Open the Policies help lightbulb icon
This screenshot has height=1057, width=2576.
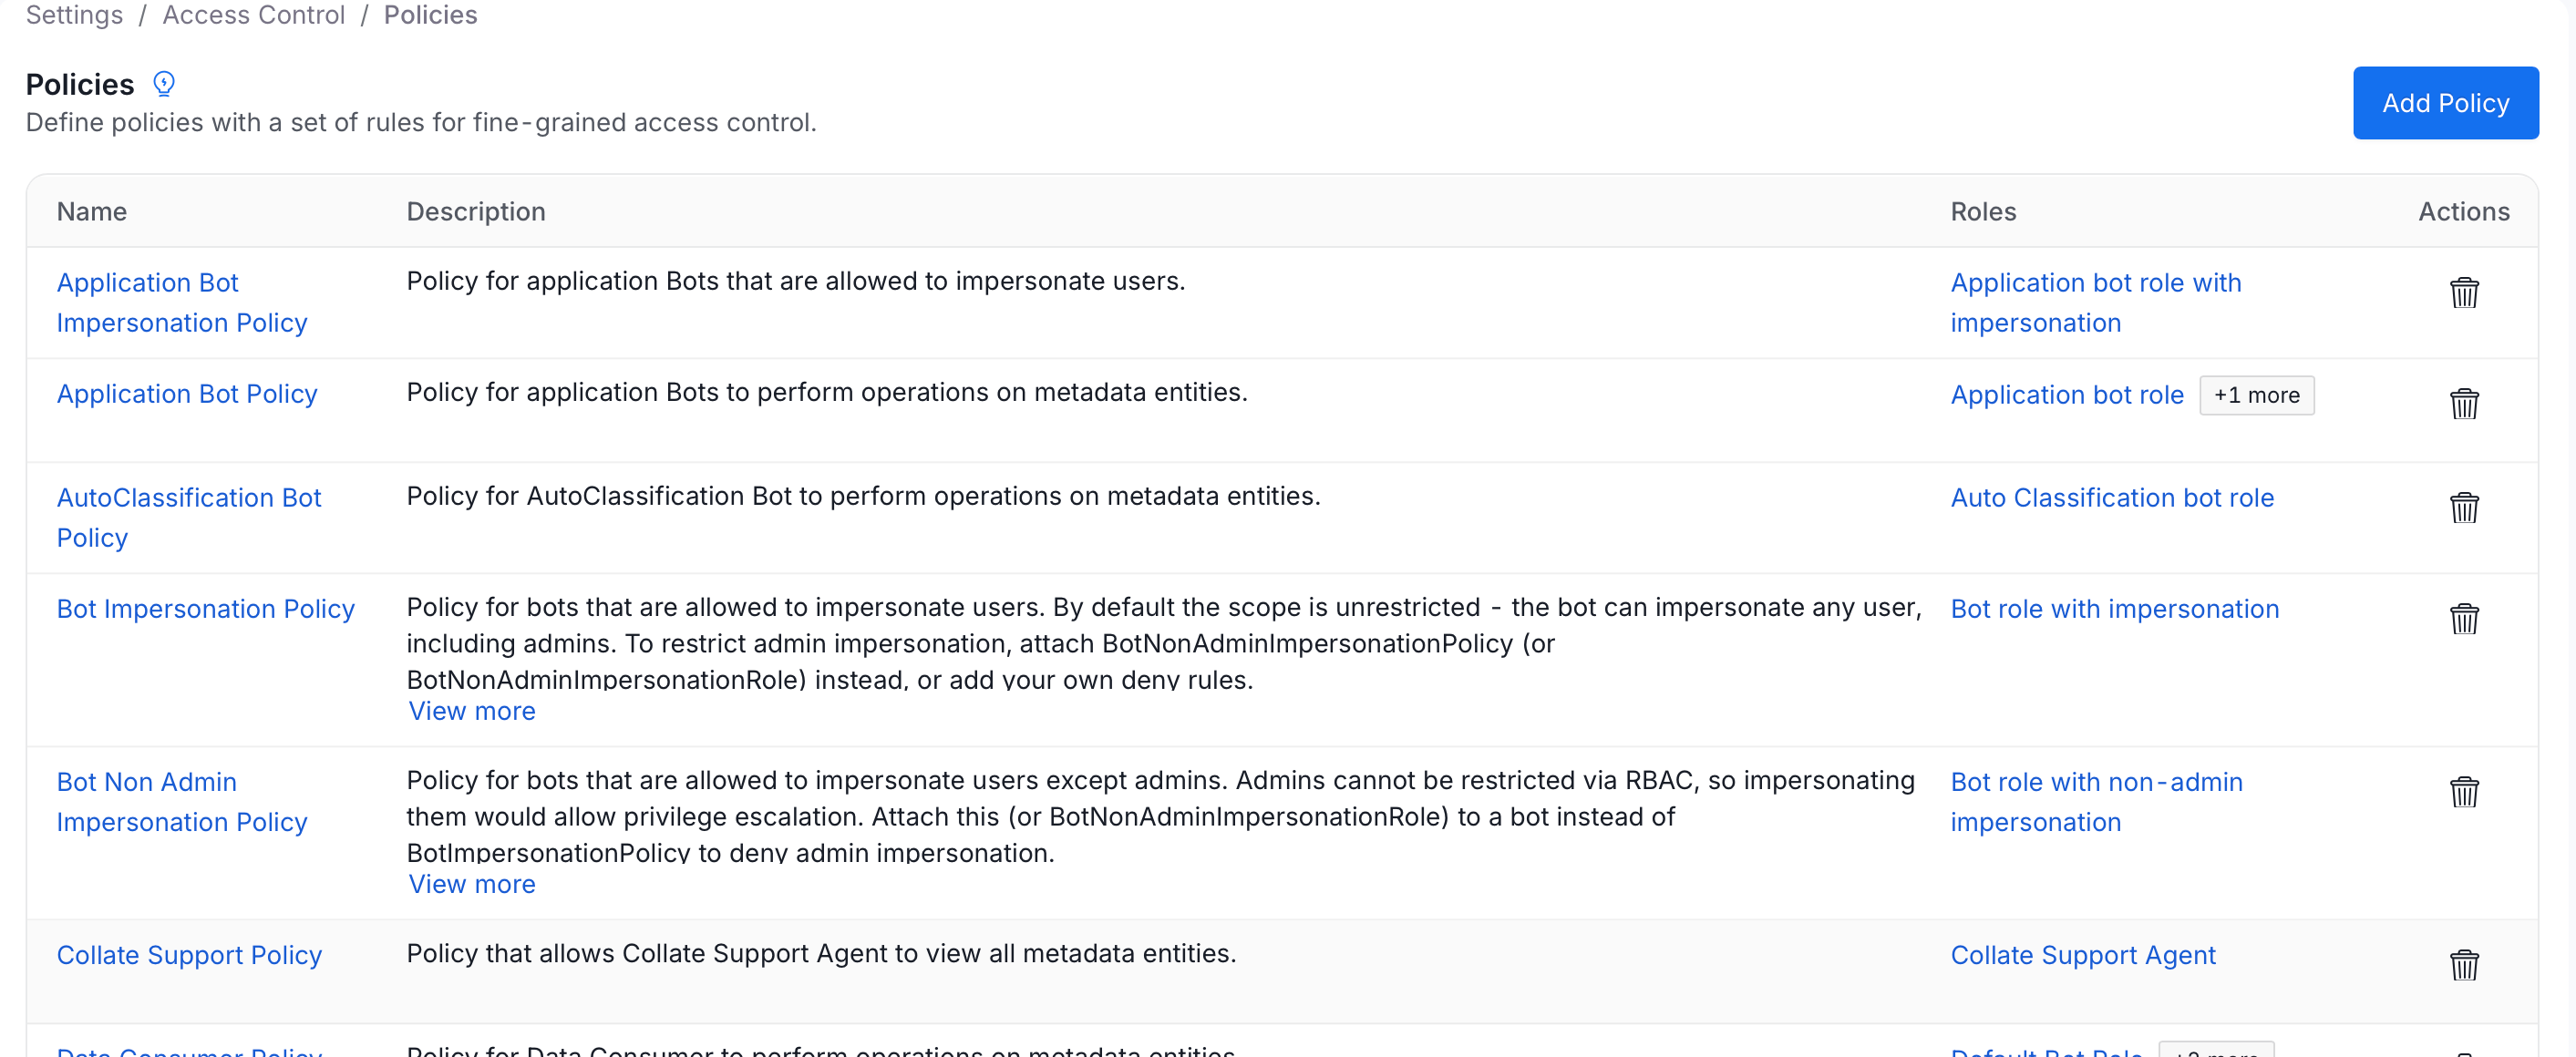tap(164, 84)
